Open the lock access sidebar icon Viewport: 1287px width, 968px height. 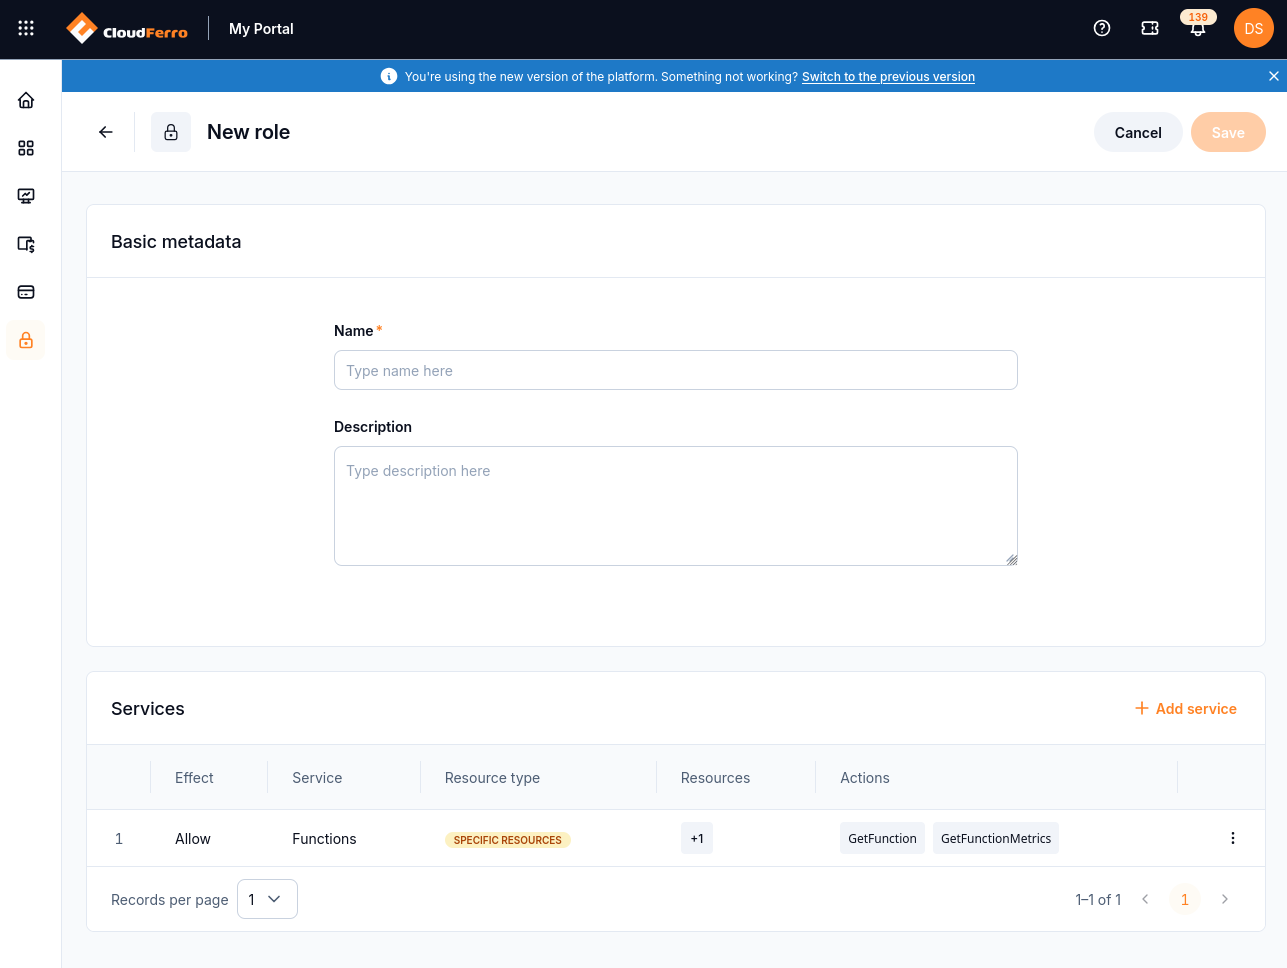26,340
